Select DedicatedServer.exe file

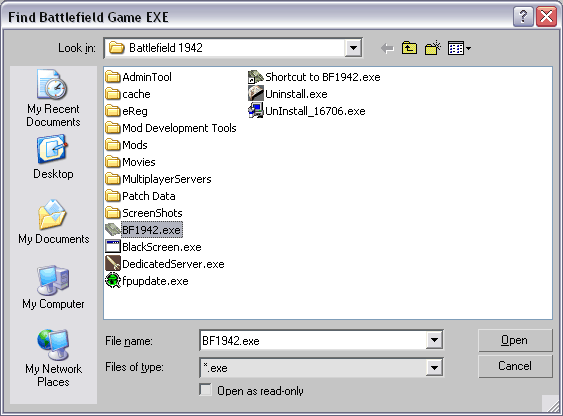click(x=165, y=264)
